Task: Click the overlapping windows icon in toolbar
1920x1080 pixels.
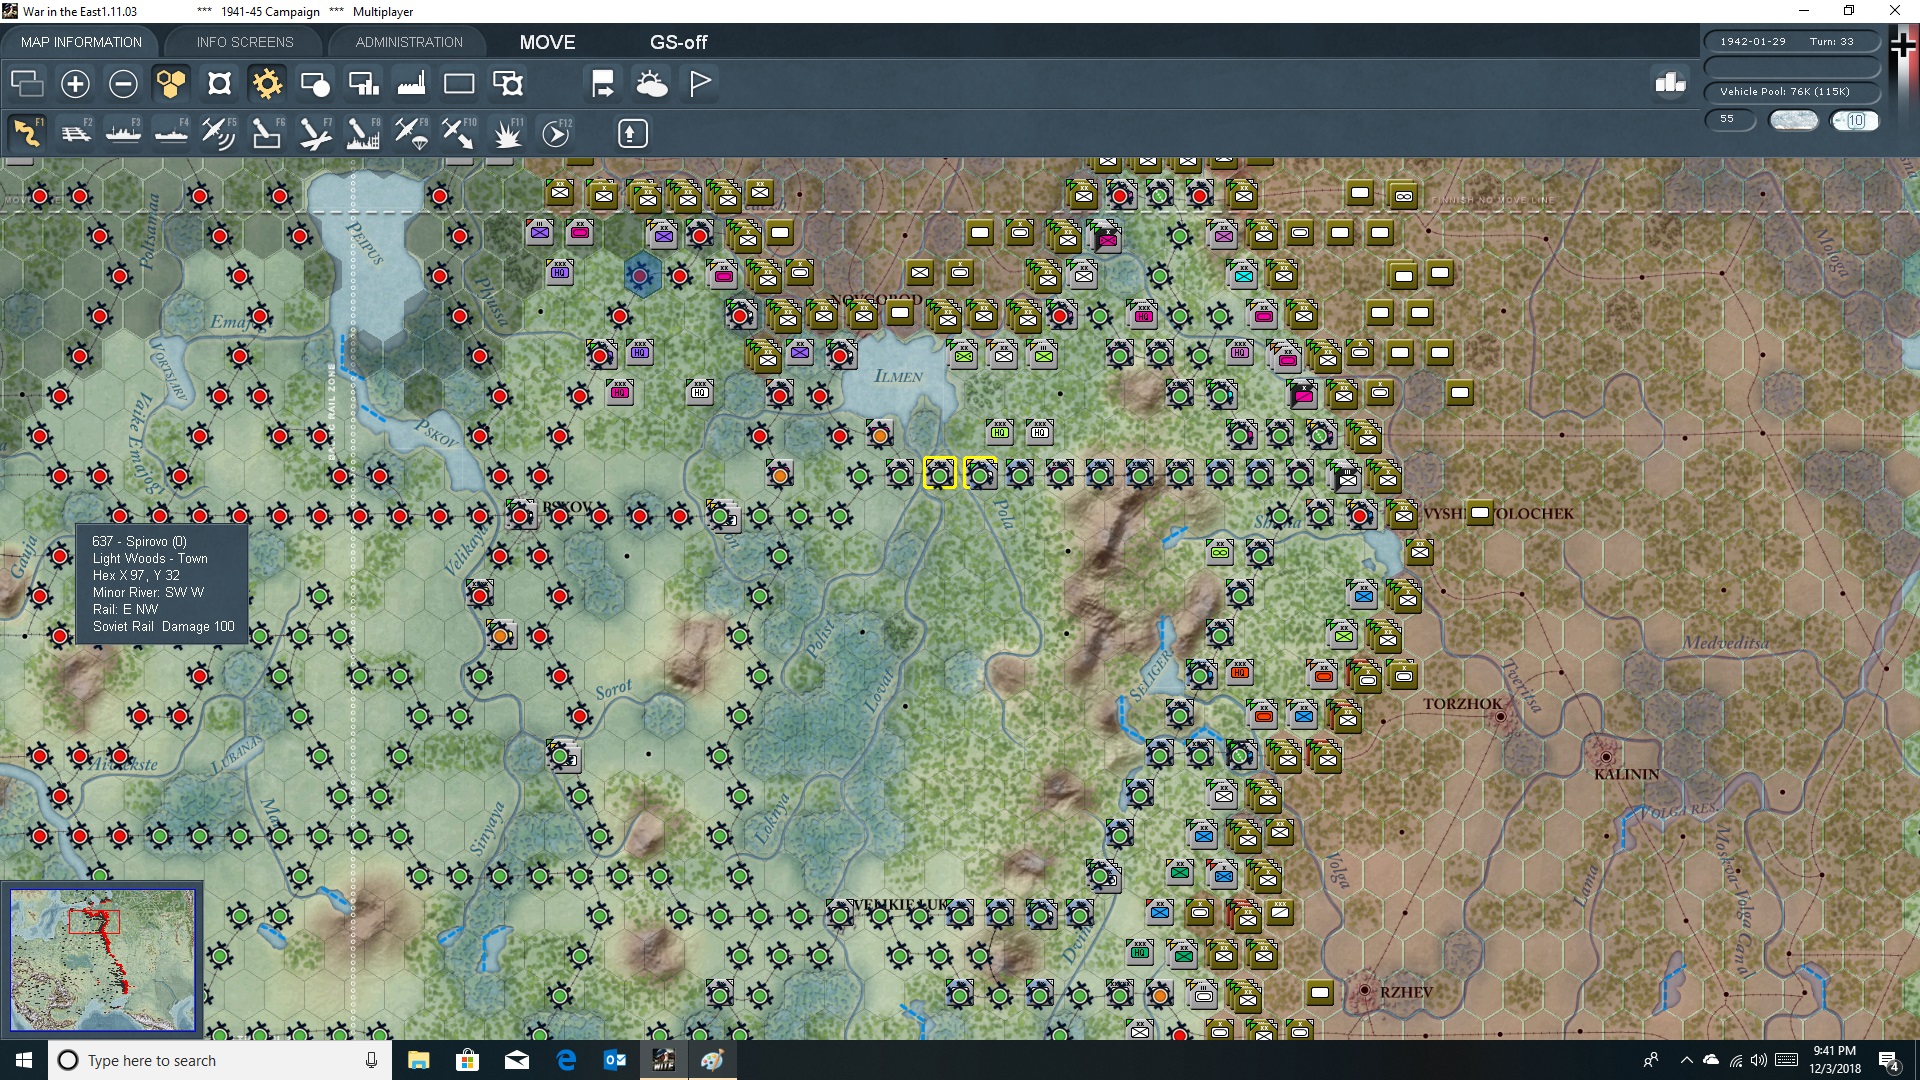Action: tap(27, 84)
